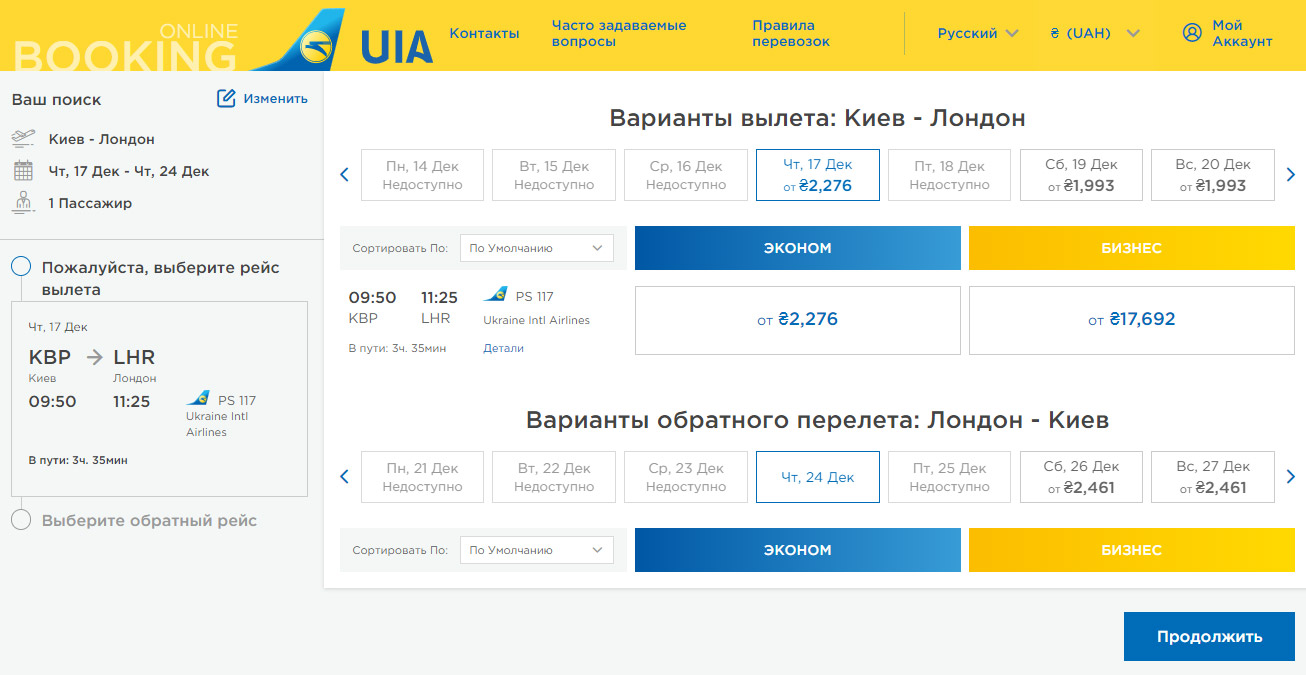Open the Русский language dropdown
This screenshot has width=1306, height=675.
[x=978, y=33]
